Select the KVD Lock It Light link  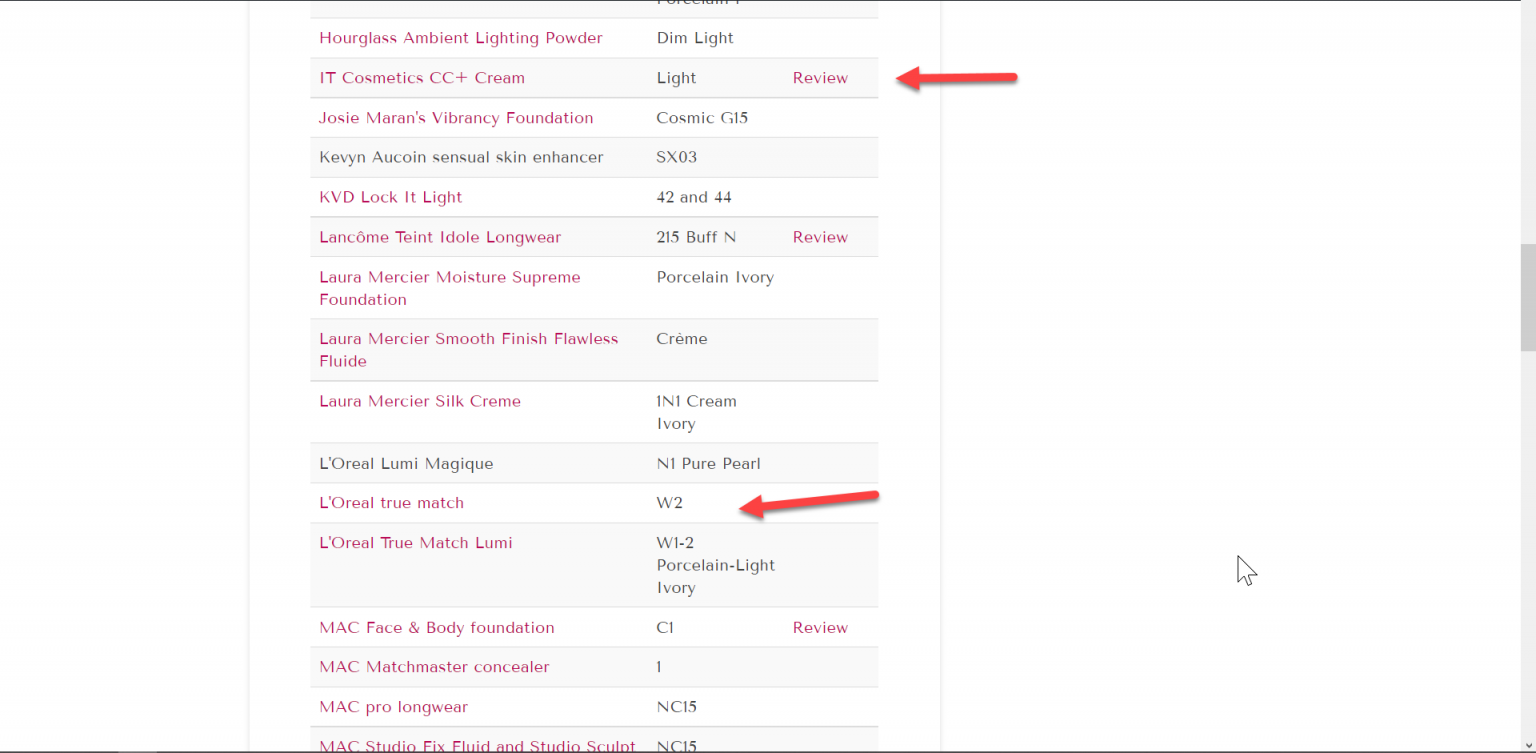pos(390,197)
